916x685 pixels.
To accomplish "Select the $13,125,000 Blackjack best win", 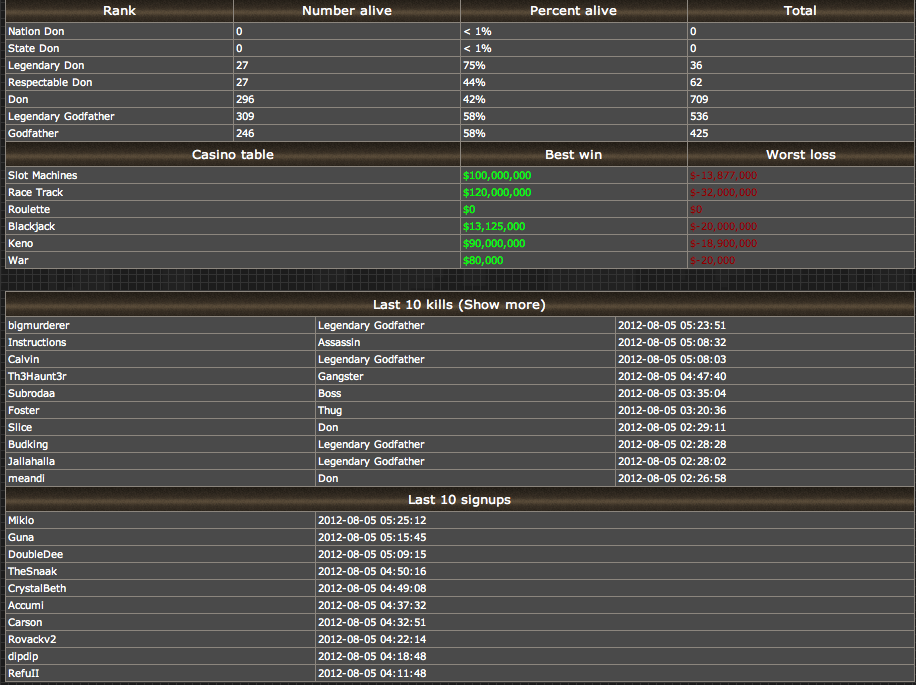I will (494, 226).
